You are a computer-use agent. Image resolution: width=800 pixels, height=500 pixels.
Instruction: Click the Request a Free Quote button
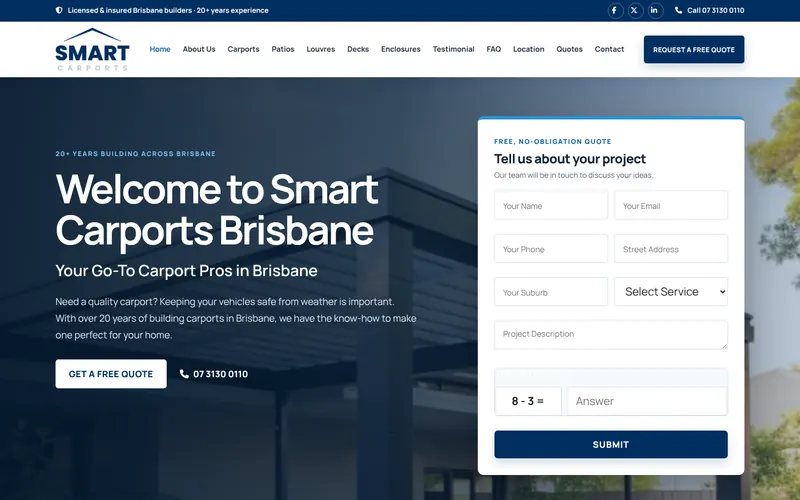pyautogui.click(x=694, y=49)
